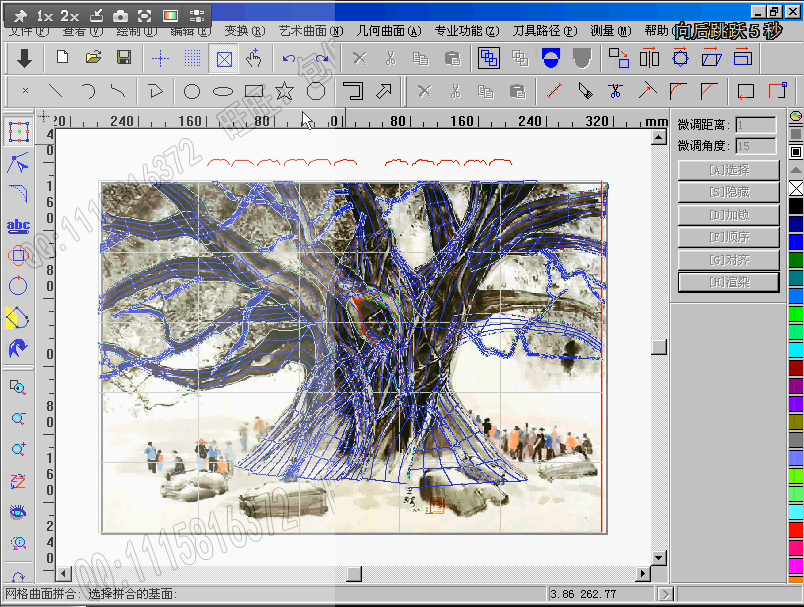Activate the object selection tool in sidebar

[19, 132]
